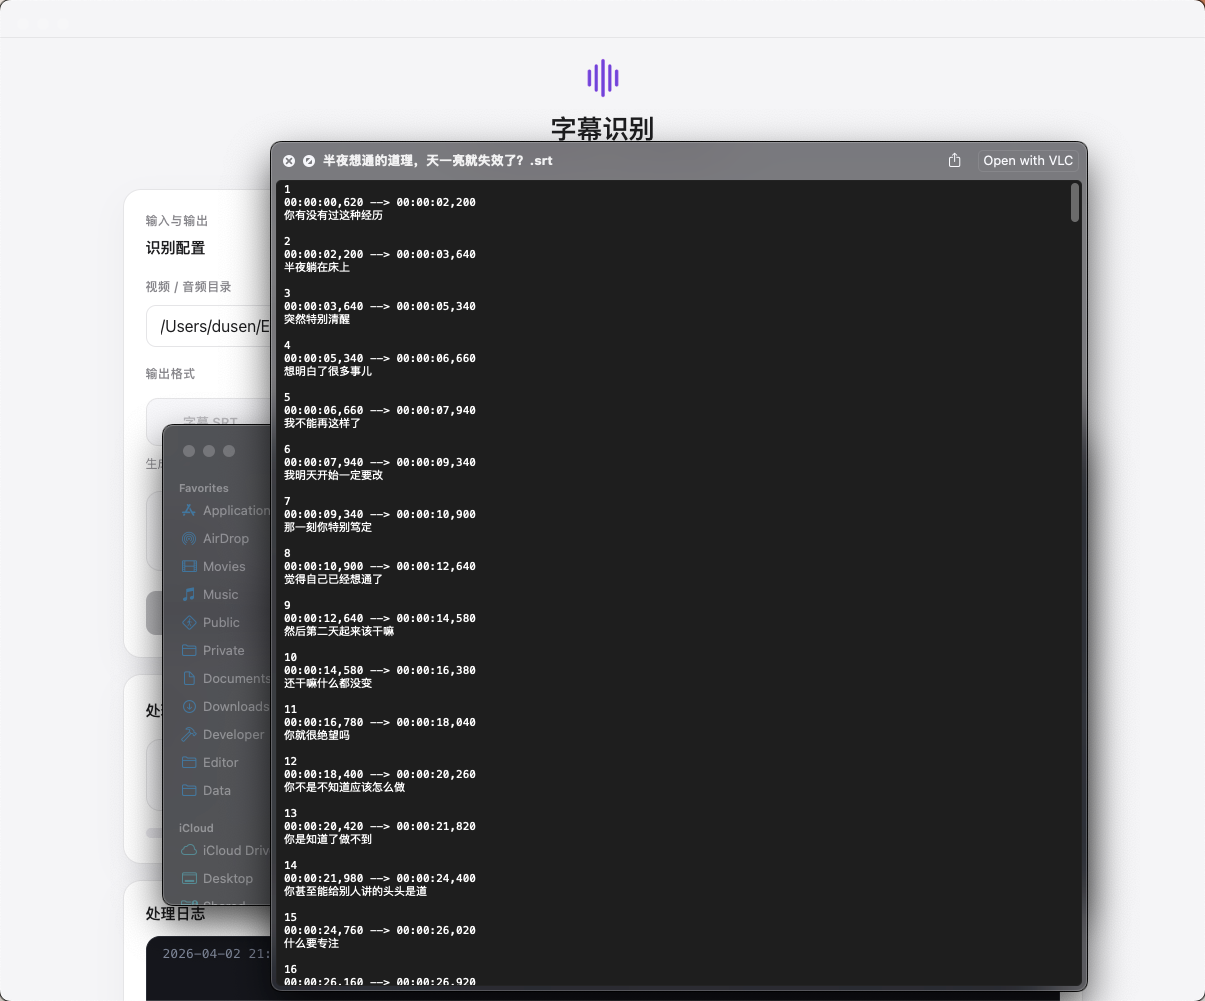The width and height of the screenshot is (1205, 1001).
Task: Click the video/audio directory path field
Action: click(209, 326)
